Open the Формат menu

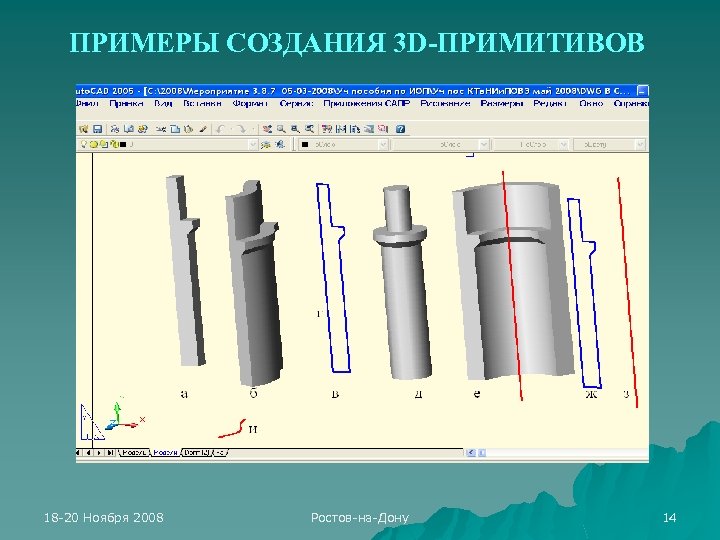[250, 104]
